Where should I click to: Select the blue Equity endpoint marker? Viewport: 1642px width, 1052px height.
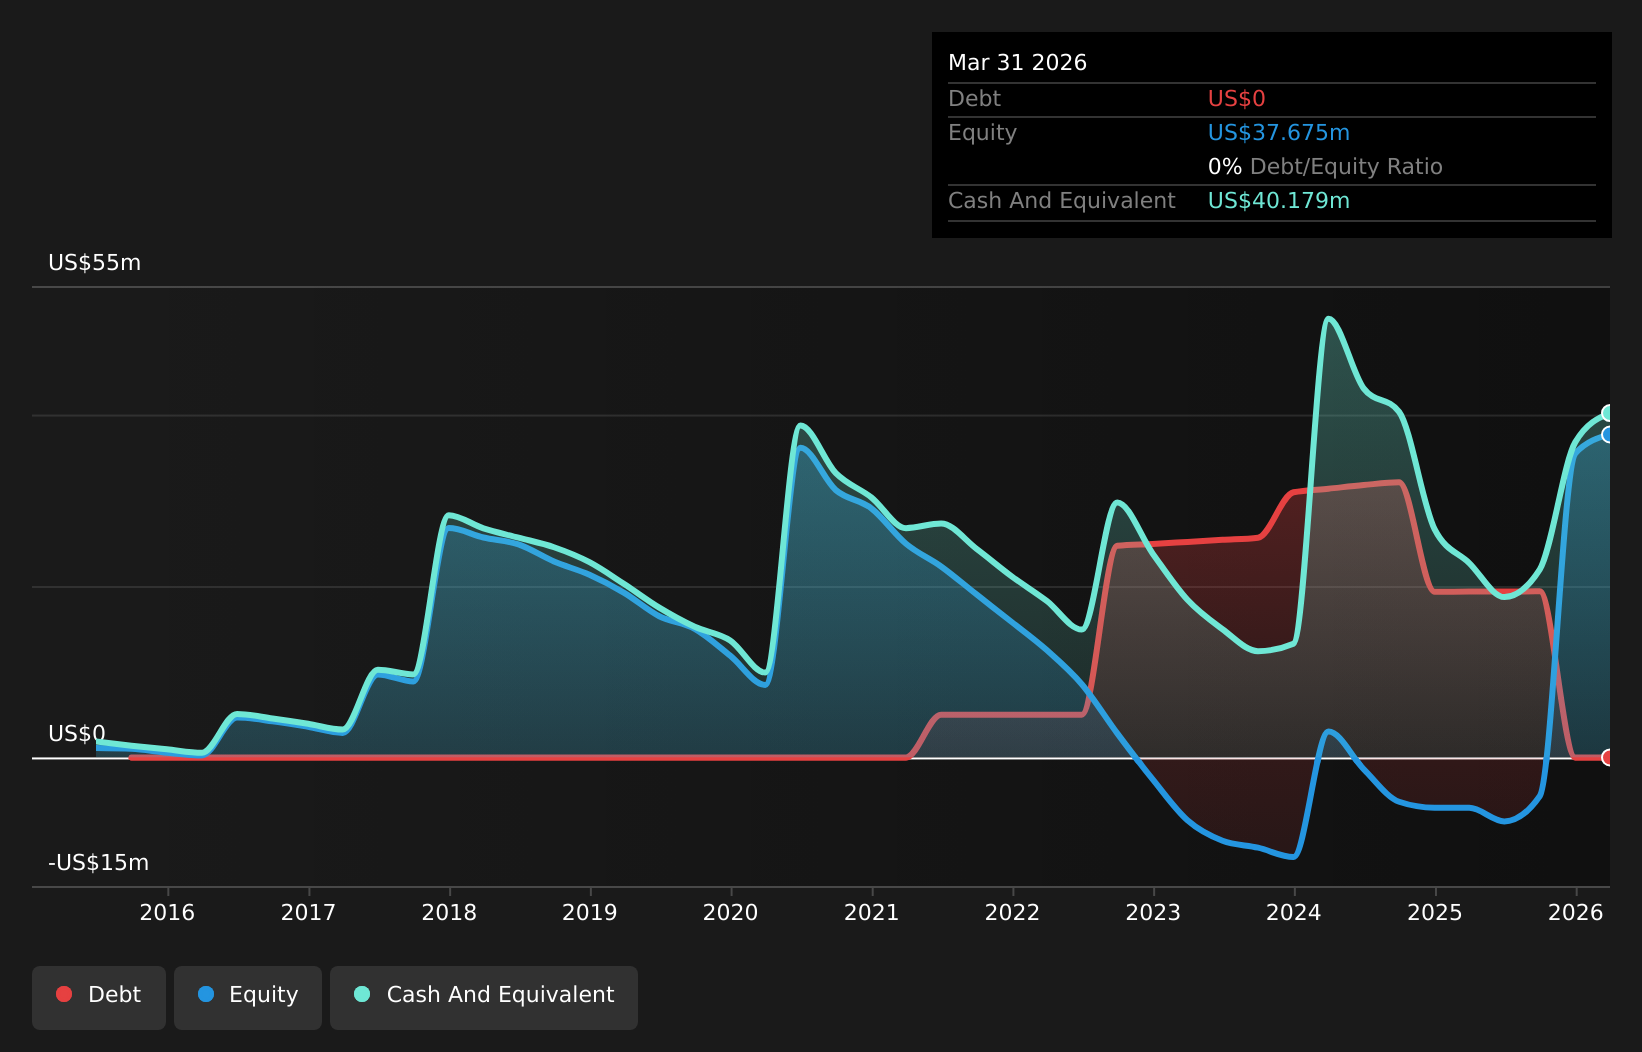[x=1608, y=435]
